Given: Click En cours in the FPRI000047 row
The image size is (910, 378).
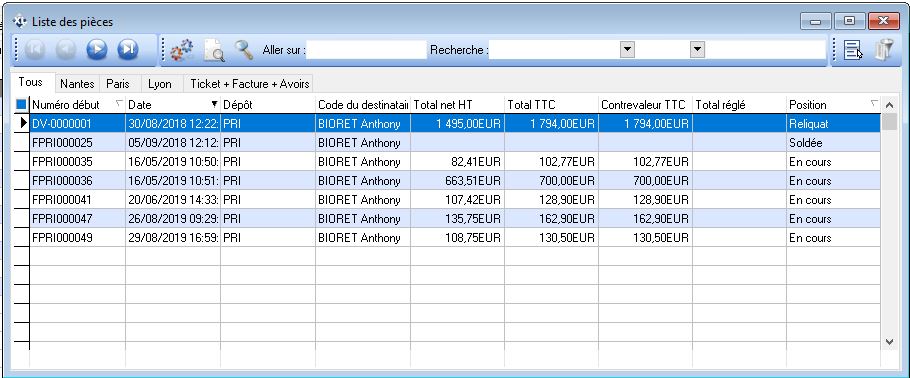Looking at the screenshot, I should click(833, 219).
